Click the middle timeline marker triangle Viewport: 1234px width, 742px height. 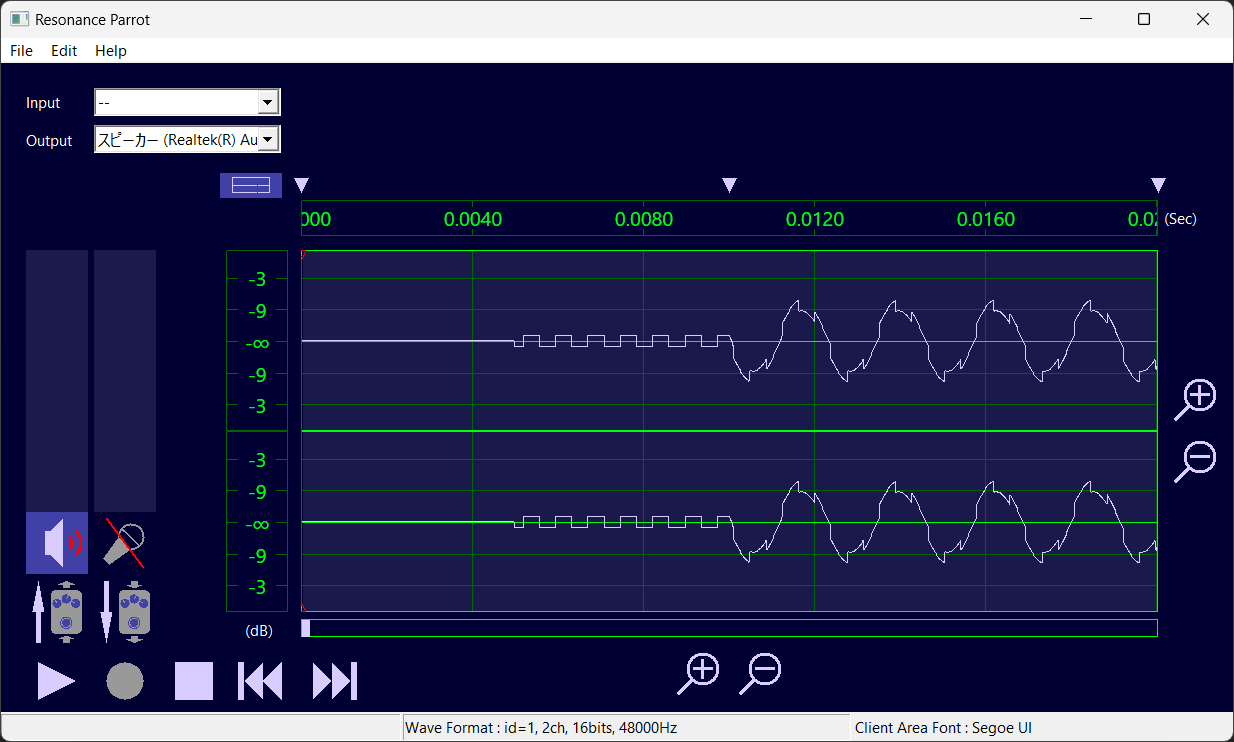point(729,185)
